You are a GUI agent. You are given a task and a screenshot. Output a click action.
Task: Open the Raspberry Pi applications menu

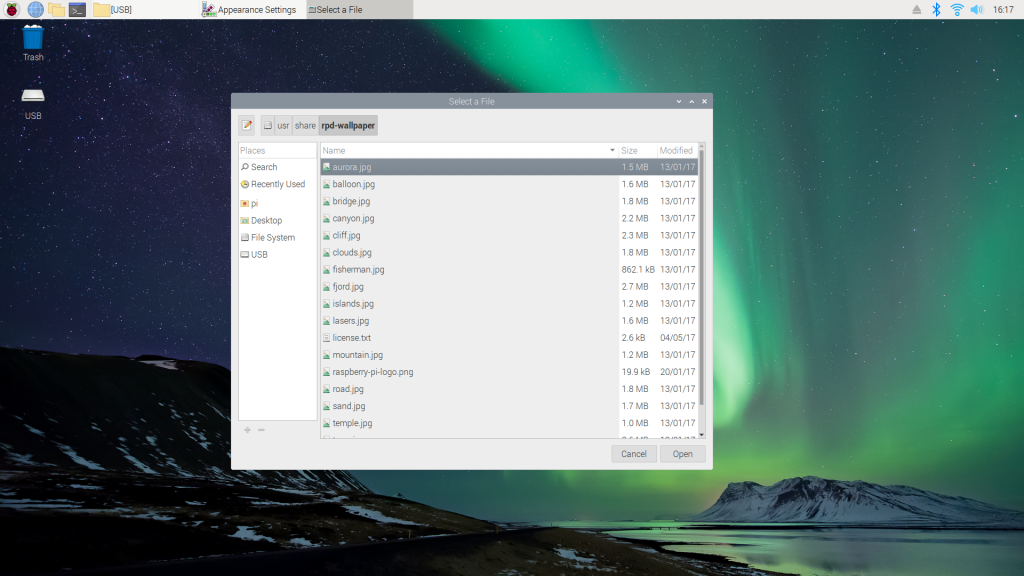12,9
